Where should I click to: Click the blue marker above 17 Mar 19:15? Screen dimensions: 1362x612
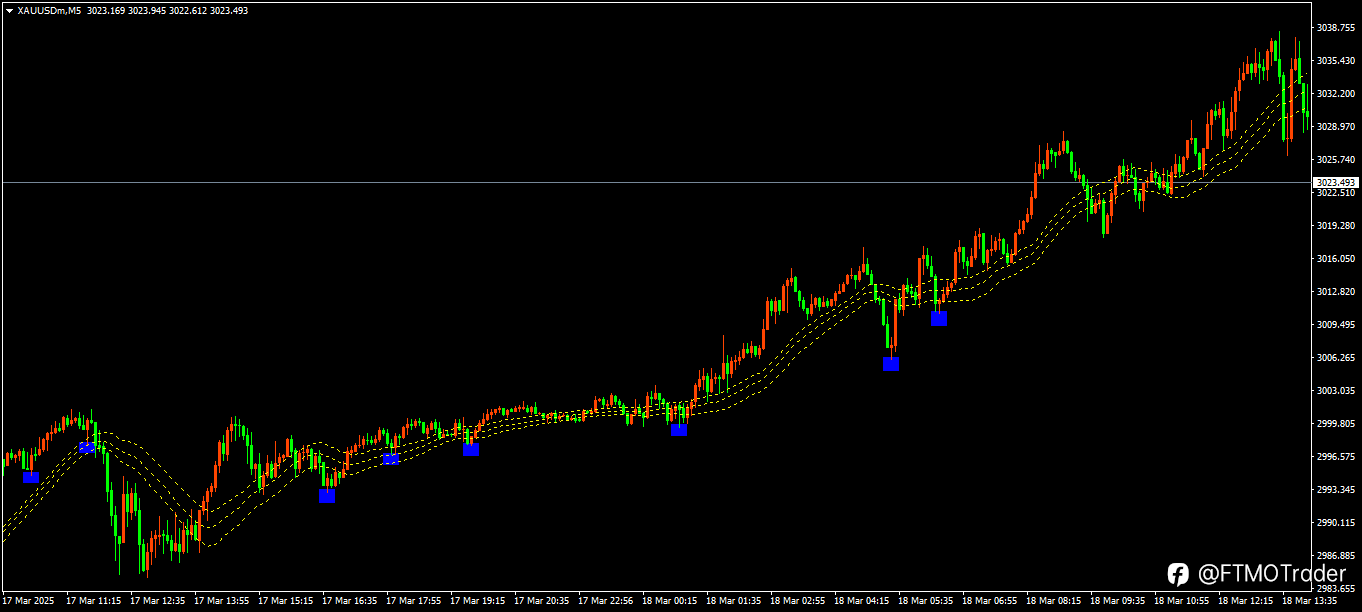pos(471,449)
